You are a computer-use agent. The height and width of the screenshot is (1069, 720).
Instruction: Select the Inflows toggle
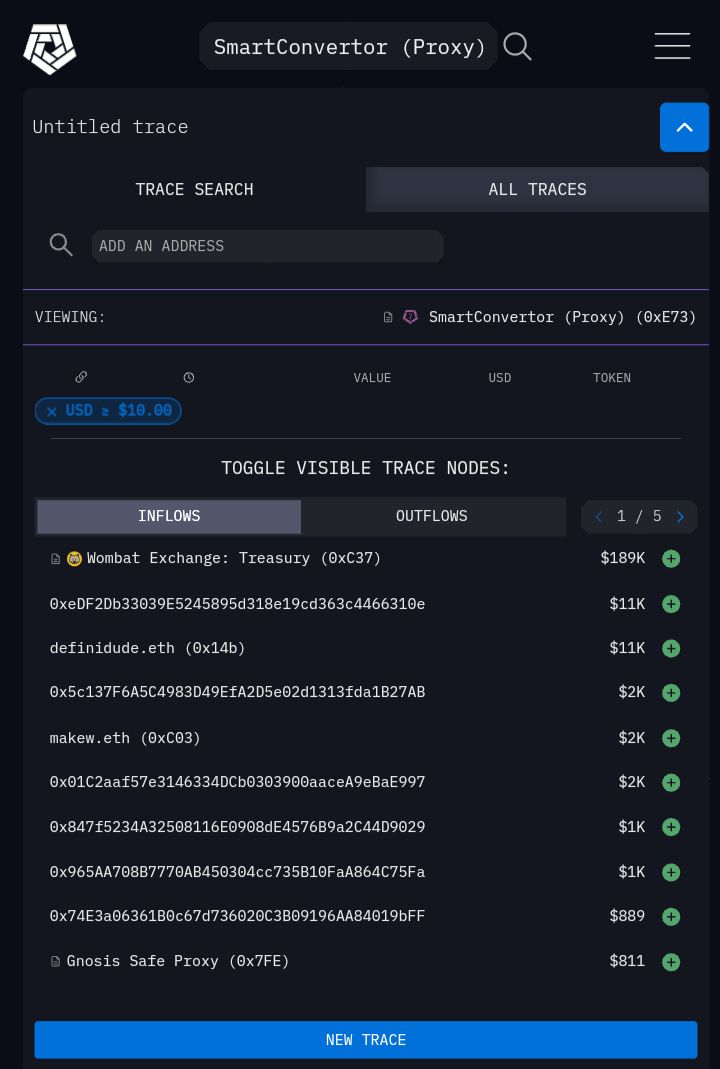[169, 516]
